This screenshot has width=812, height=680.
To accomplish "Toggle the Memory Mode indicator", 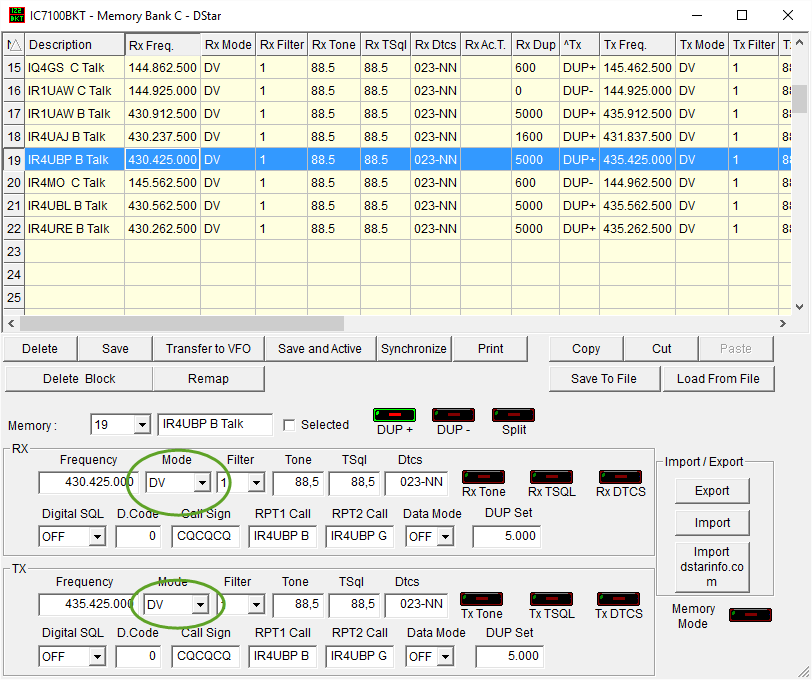I will coord(750,615).
